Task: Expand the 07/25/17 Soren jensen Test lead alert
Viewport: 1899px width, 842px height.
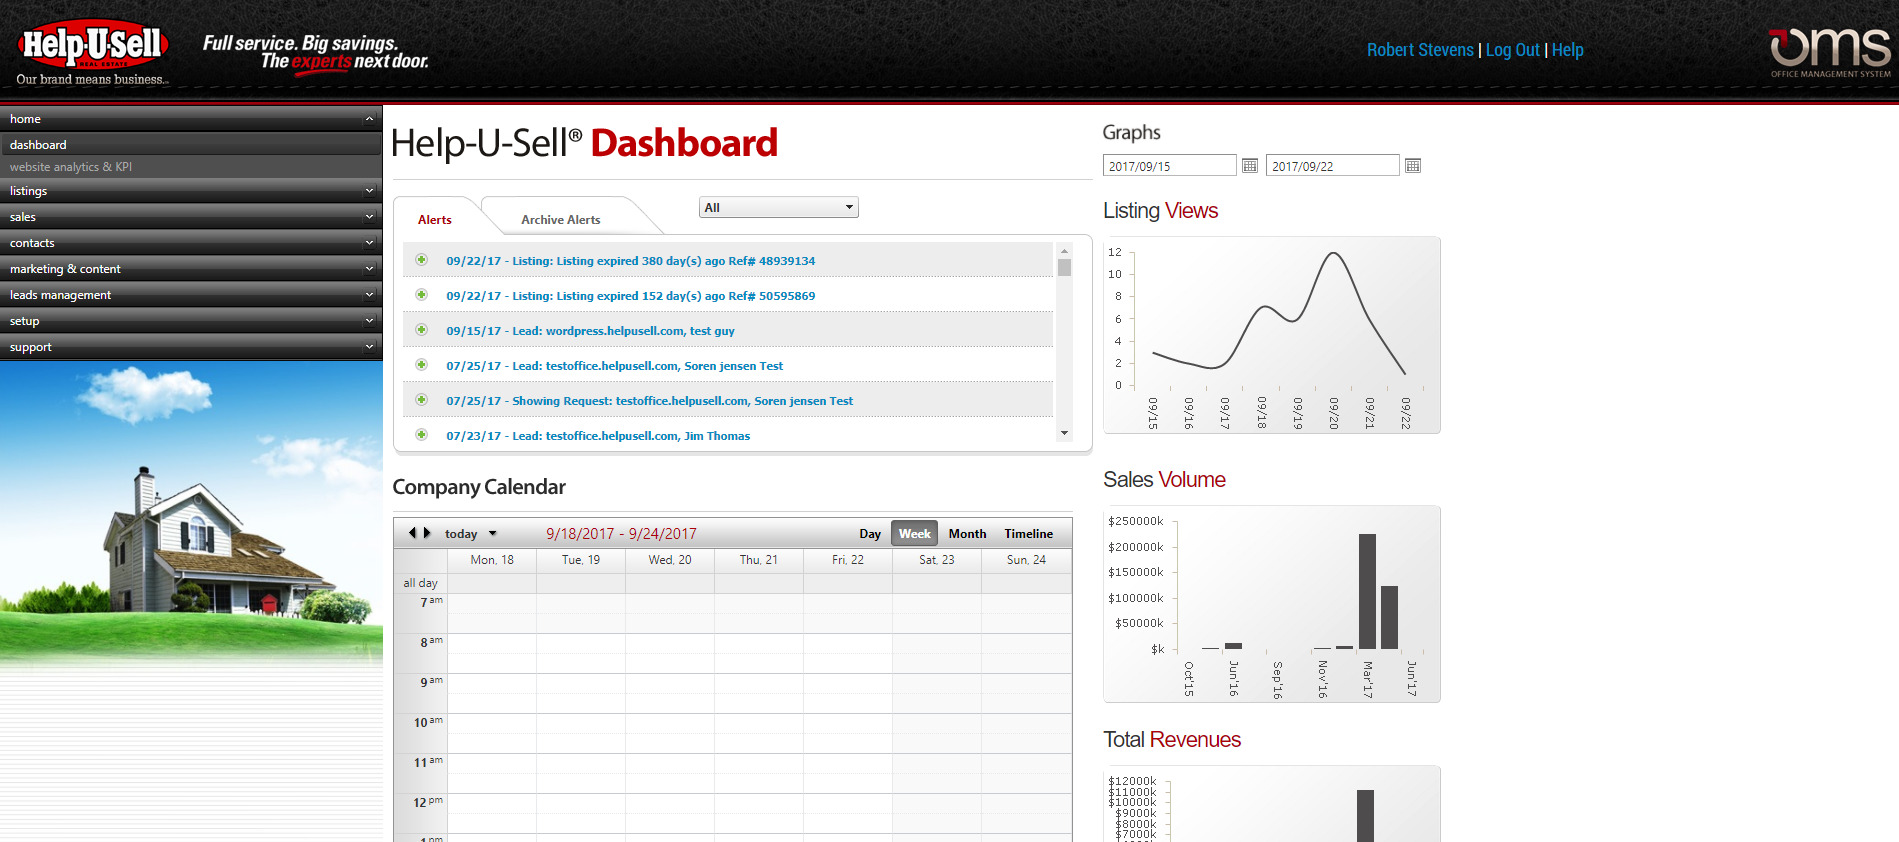Action: [x=422, y=365]
